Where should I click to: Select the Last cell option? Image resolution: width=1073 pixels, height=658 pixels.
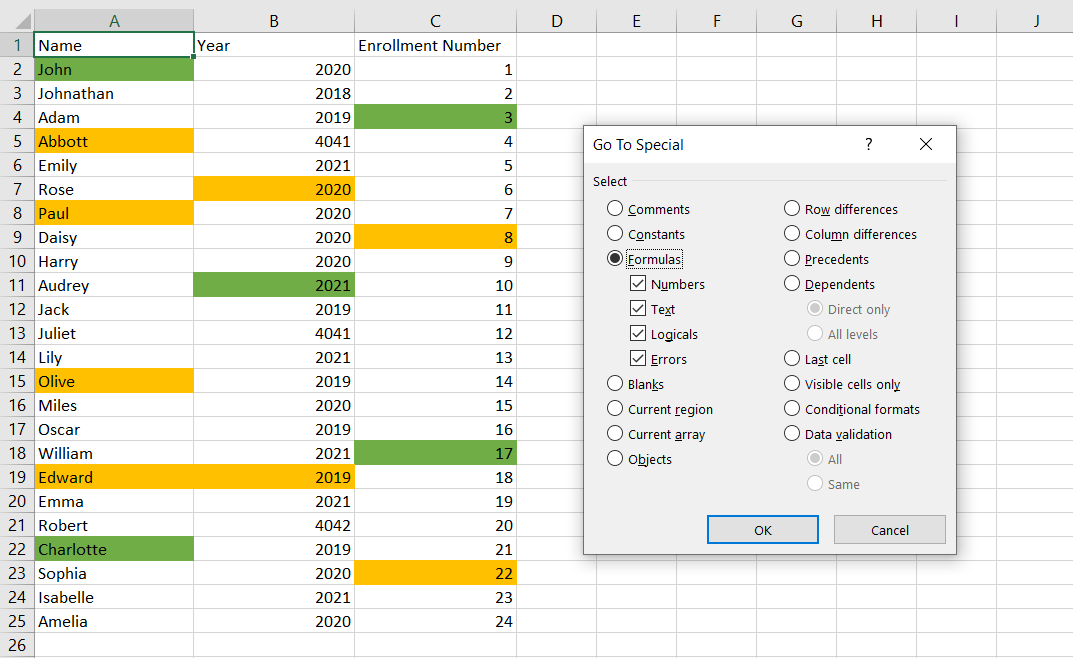817,359
